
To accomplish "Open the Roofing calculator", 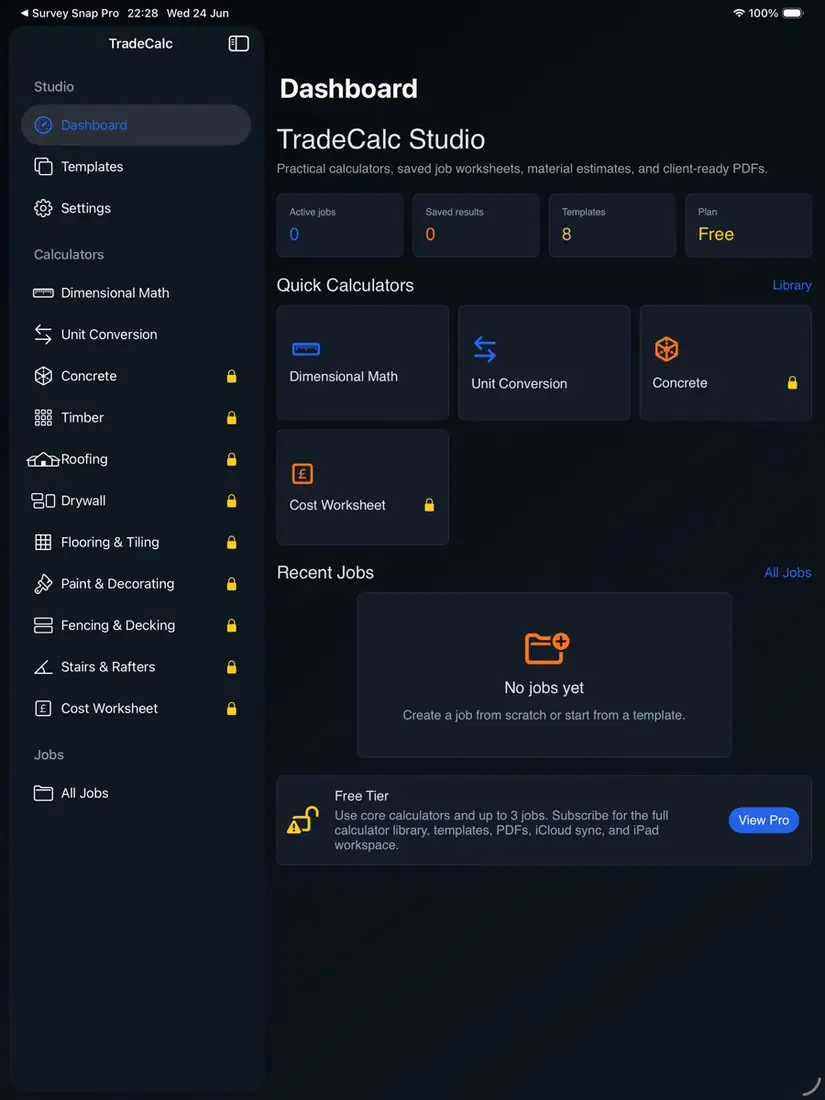I will click(x=136, y=460).
